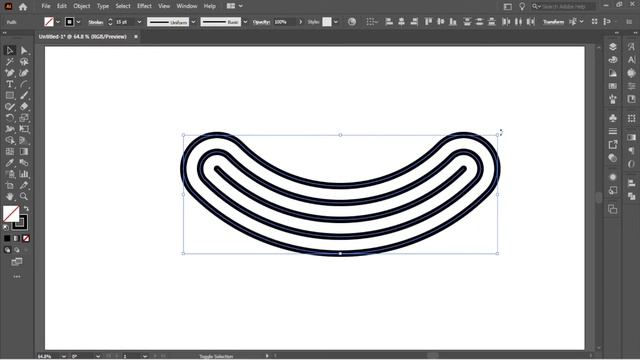Select the Mesh tool
This screenshot has width=640, height=360.
(10, 151)
